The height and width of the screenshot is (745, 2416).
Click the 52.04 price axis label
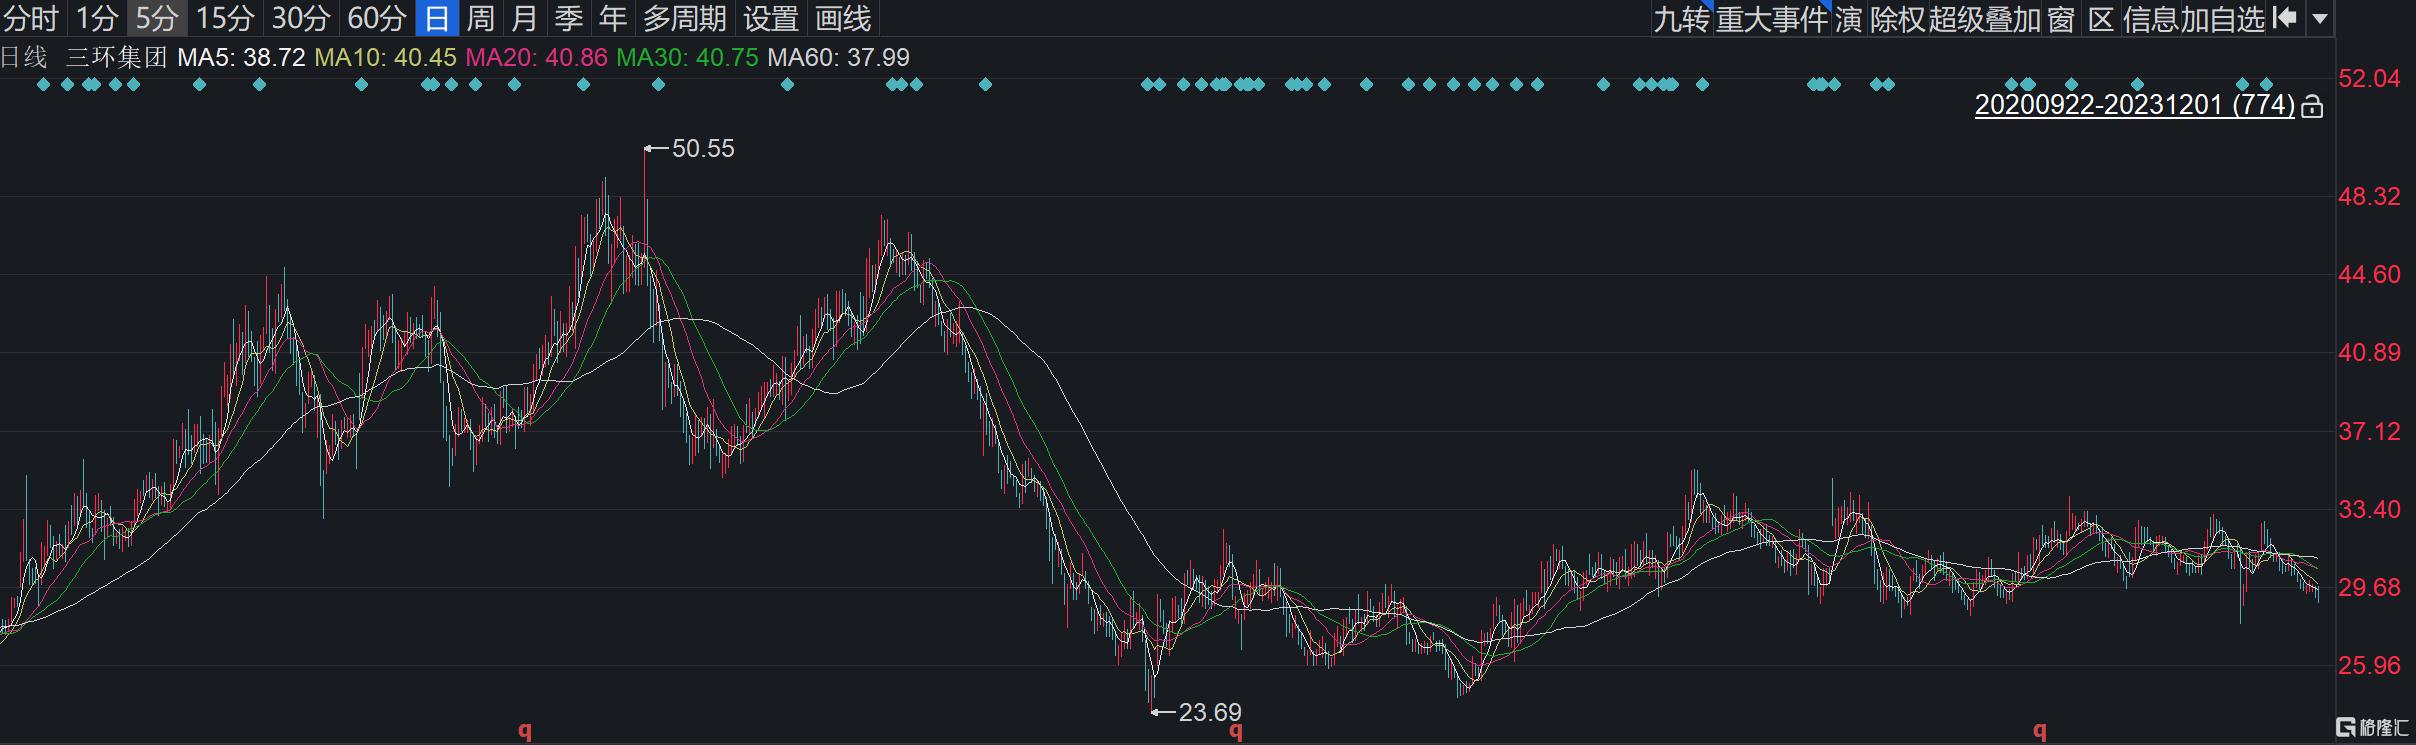point(2369,78)
